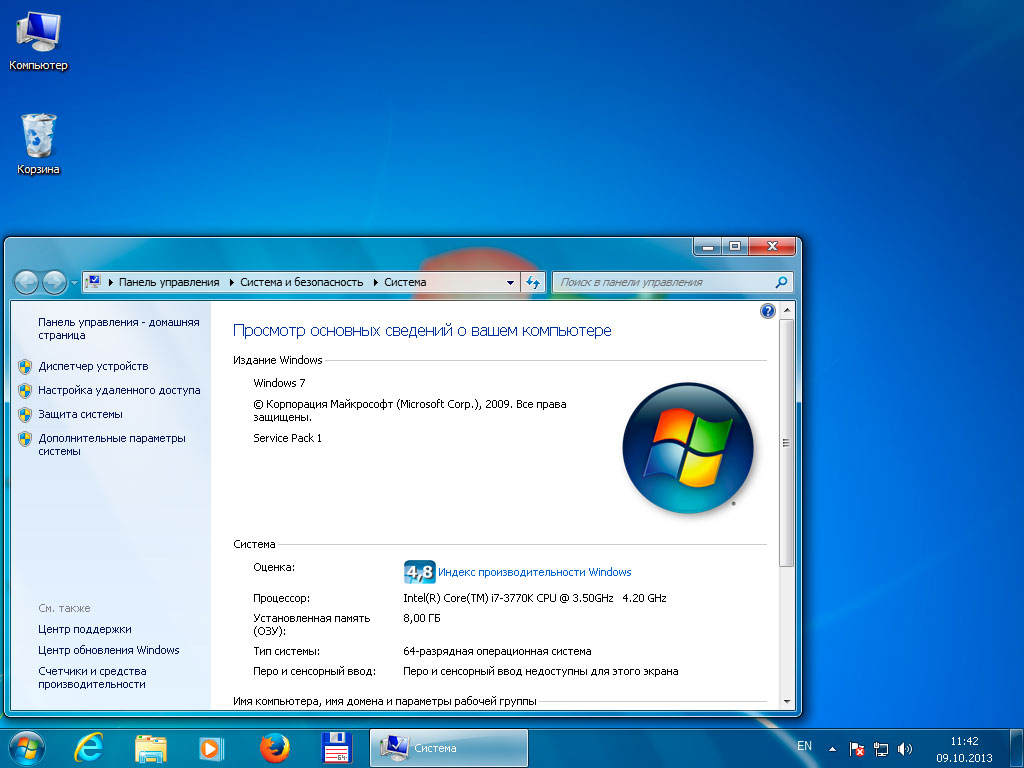Expand the address bar history dropdown
Screen dimensions: 1024x768
point(510,282)
